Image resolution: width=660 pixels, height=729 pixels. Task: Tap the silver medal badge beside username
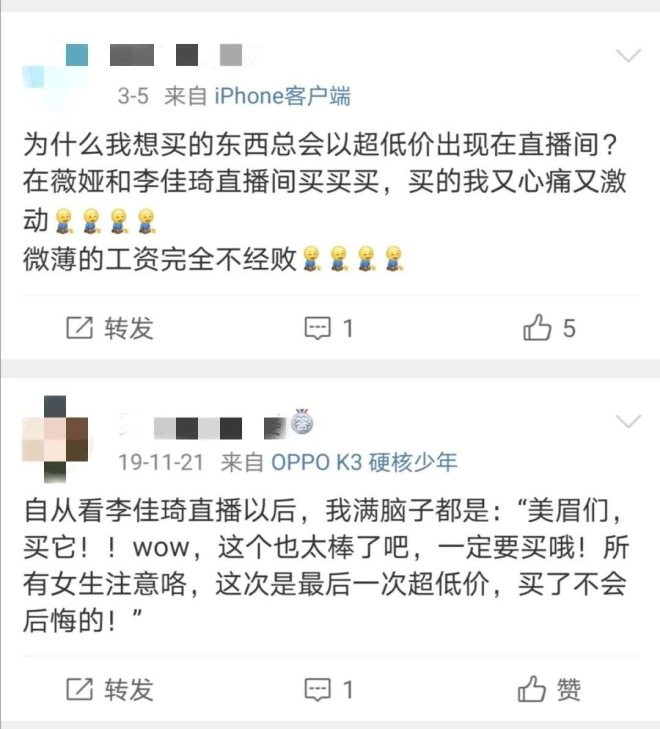coord(302,422)
